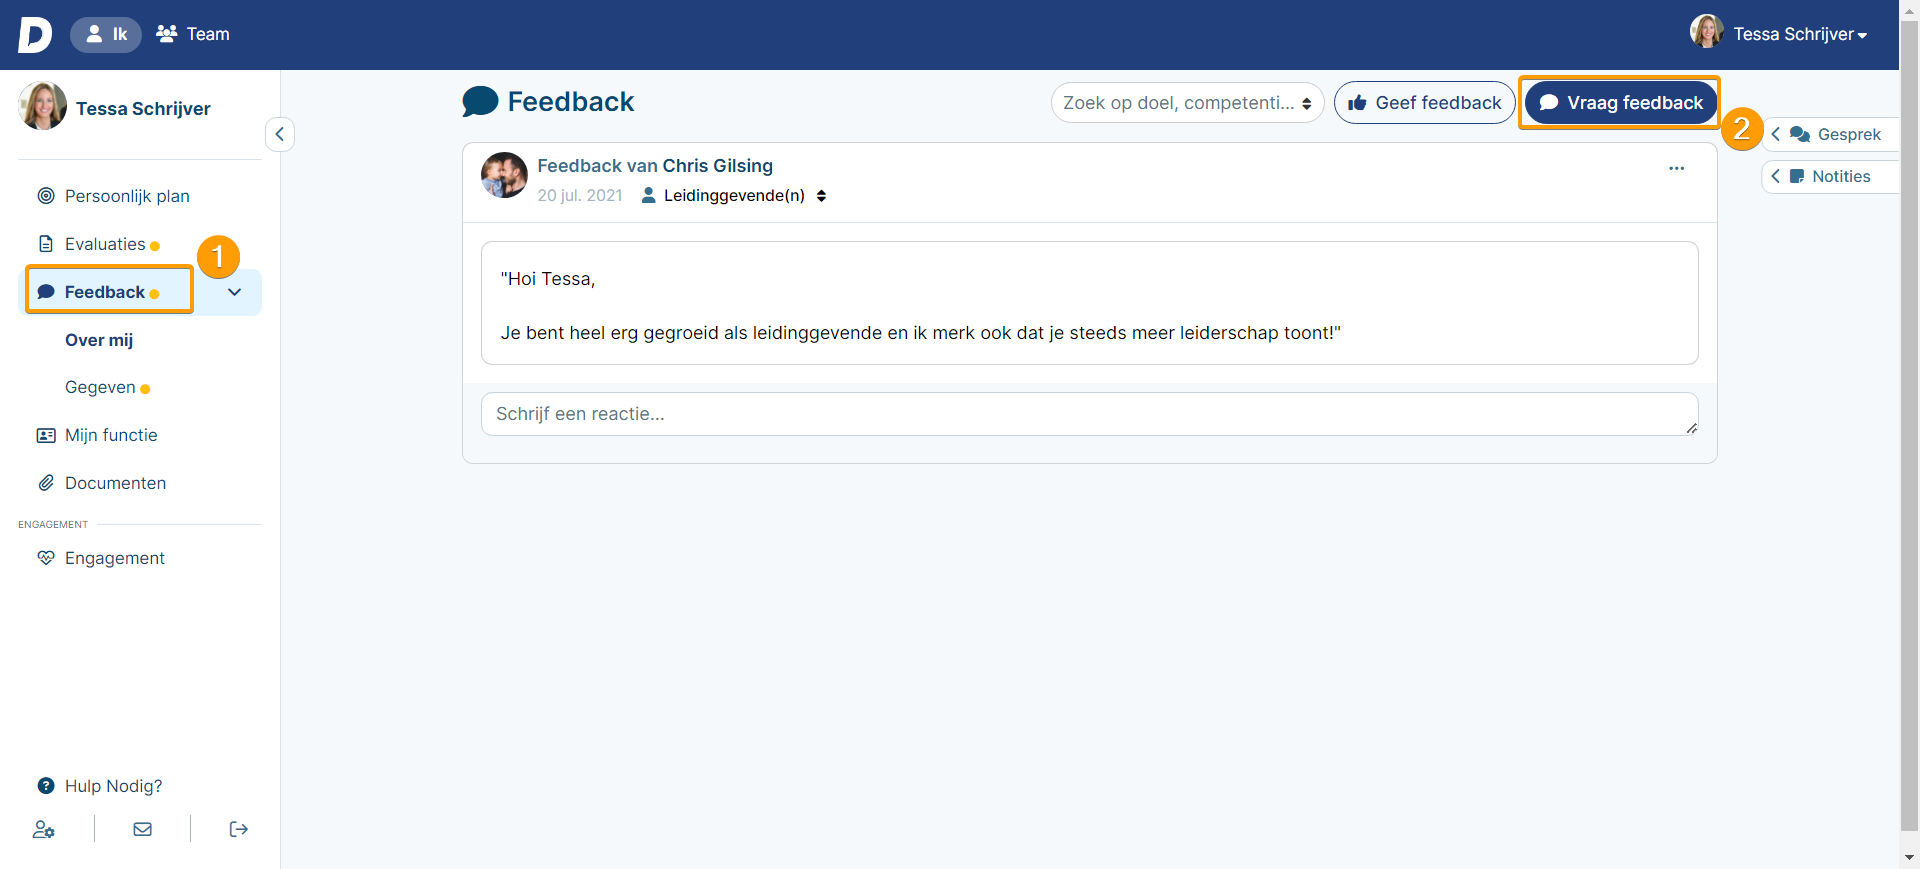Click the thumbs-up icon on Geef feedback

1357,103
